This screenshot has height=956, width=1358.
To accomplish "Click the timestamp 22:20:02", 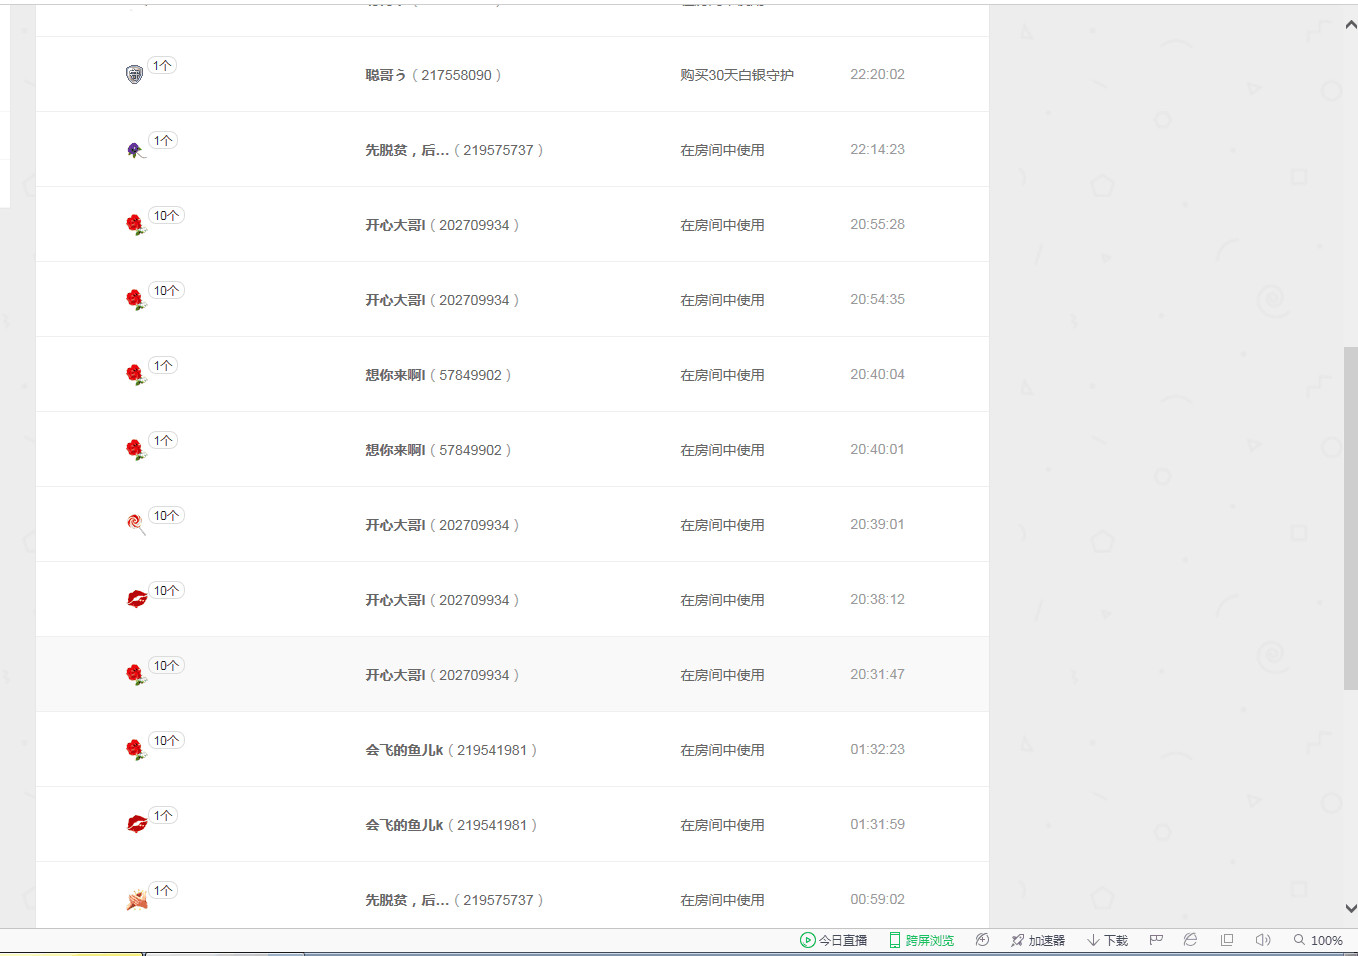I will (x=877, y=74).
